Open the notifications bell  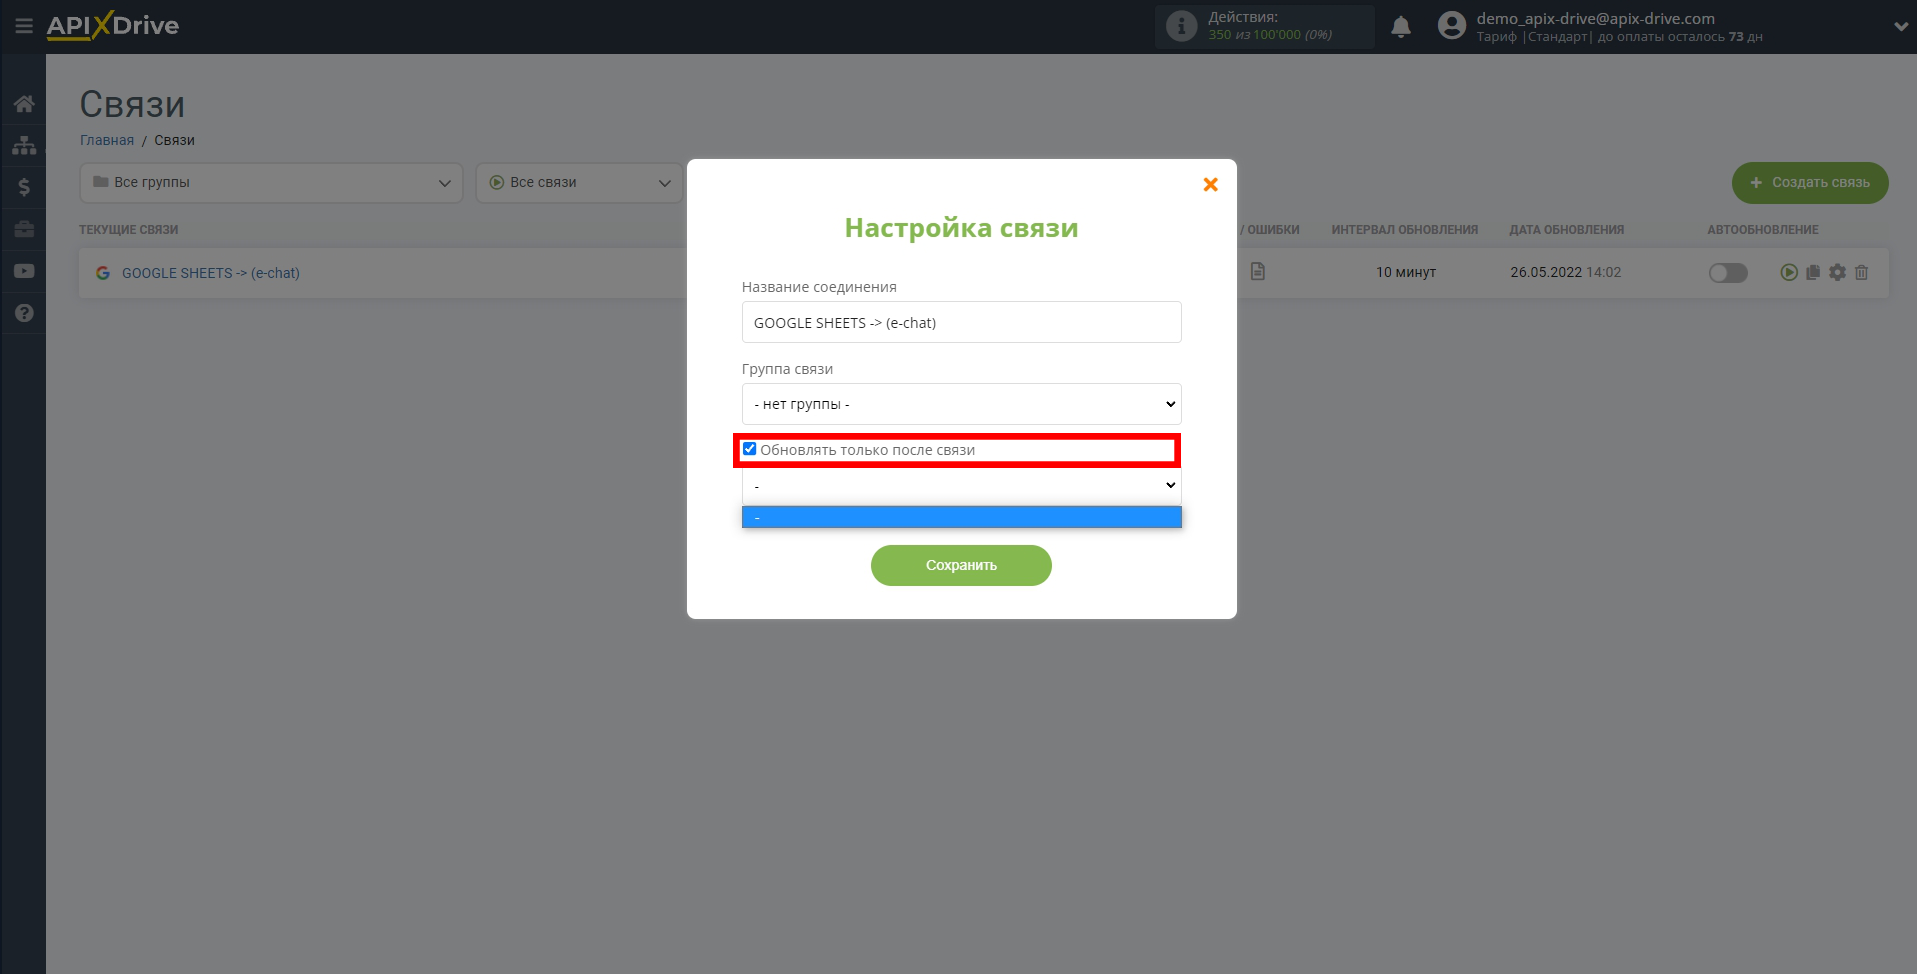click(x=1401, y=27)
